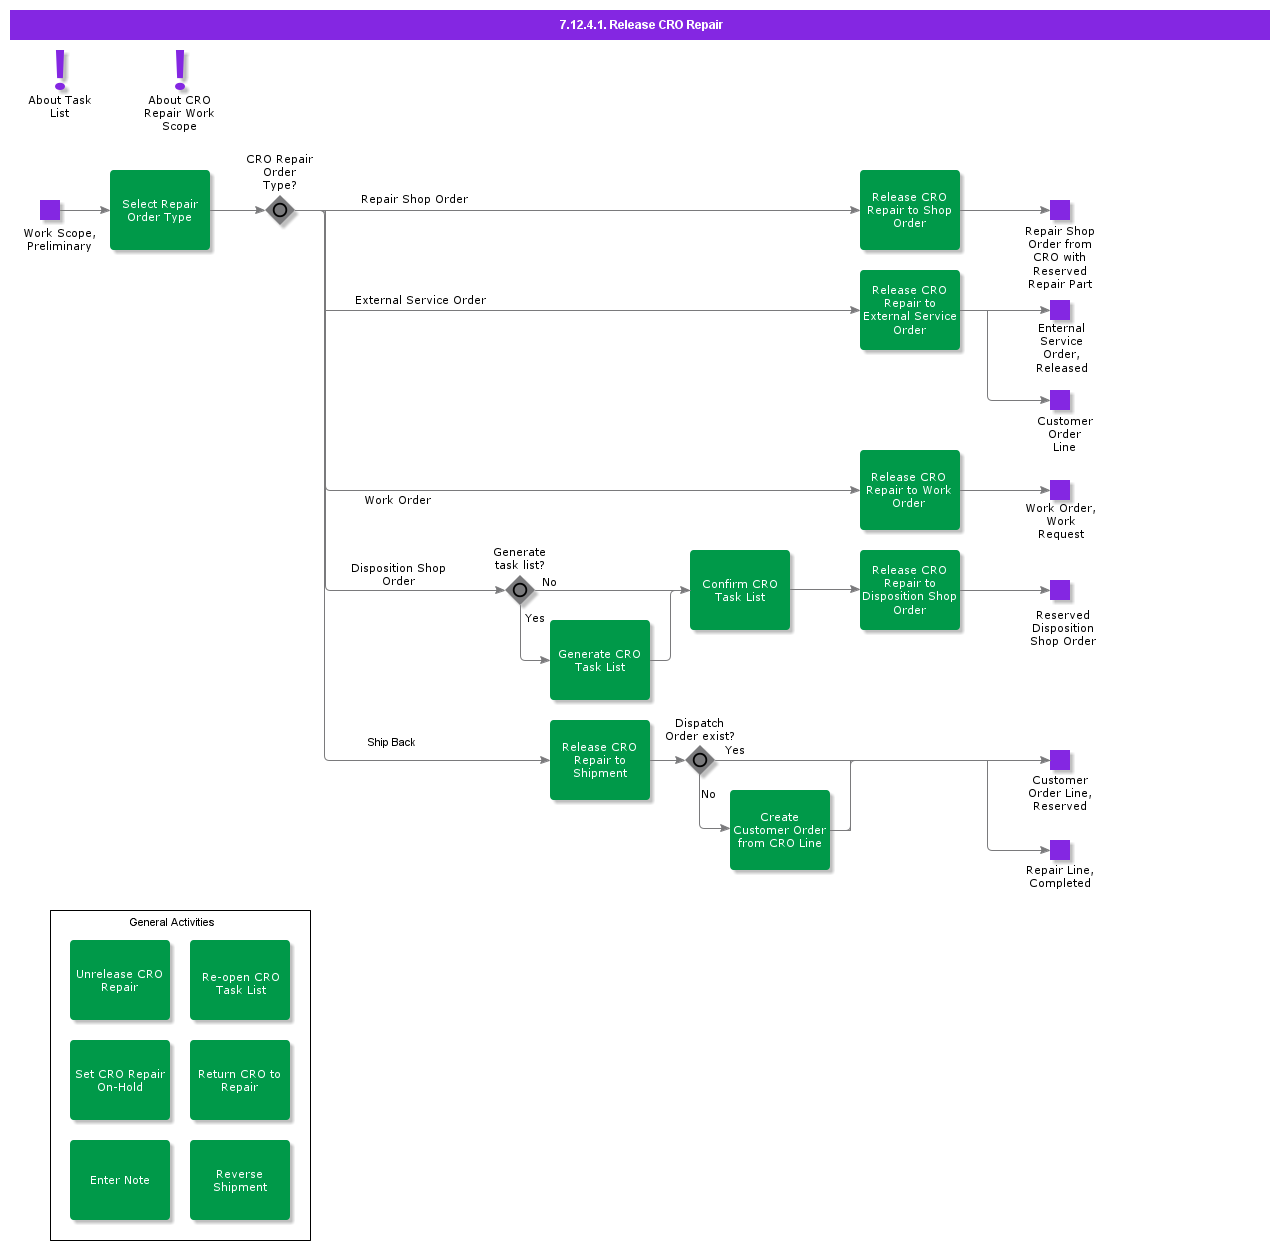Viewport: 1280px width, 1250px height.
Task: Click the Dispatch Order exist gateway diamond
Action: pos(700,760)
